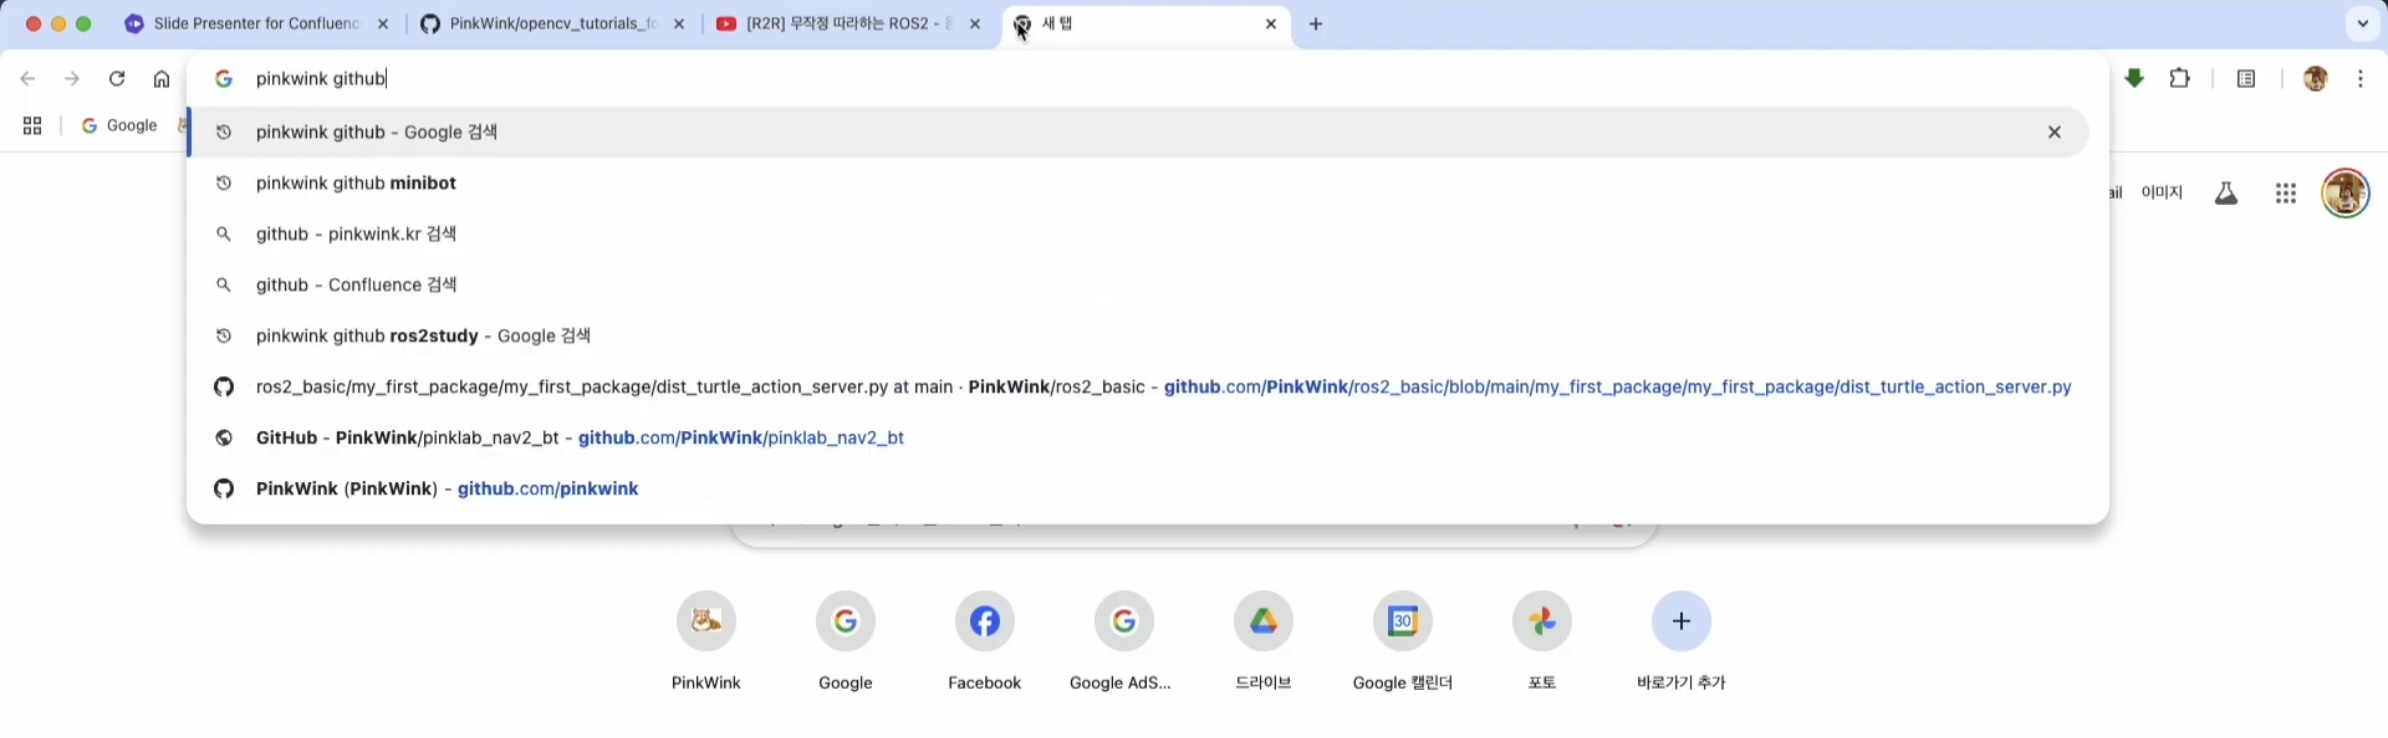
Task: Switch to Slide Presenter for Confluence tab
Action: coord(256,24)
